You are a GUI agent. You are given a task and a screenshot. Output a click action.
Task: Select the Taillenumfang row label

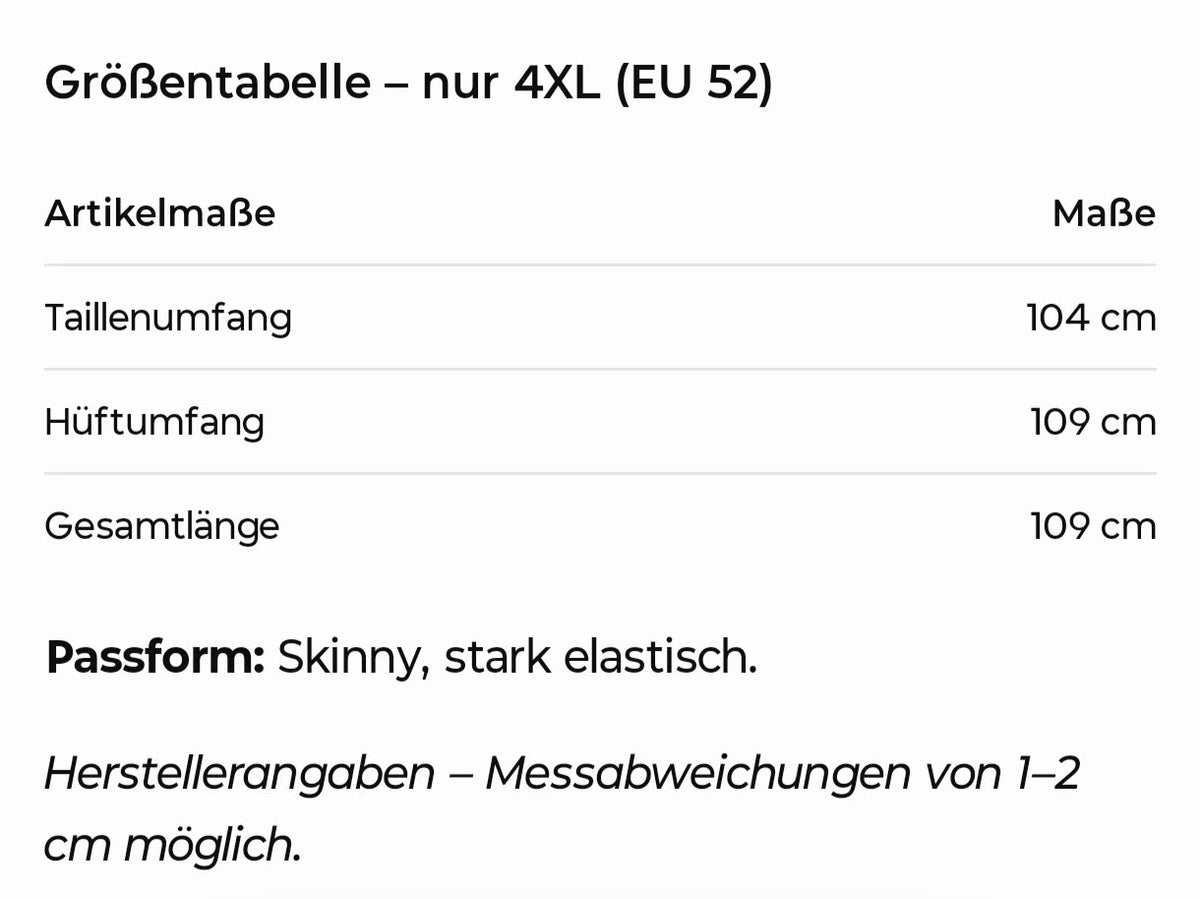coord(168,318)
